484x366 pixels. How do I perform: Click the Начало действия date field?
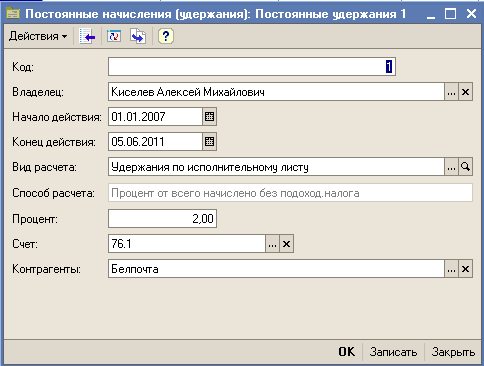pos(155,117)
